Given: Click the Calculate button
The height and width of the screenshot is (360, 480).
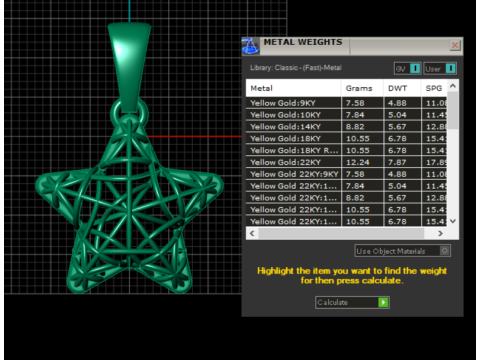Looking at the screenshot, I should [x=352, y=302].
